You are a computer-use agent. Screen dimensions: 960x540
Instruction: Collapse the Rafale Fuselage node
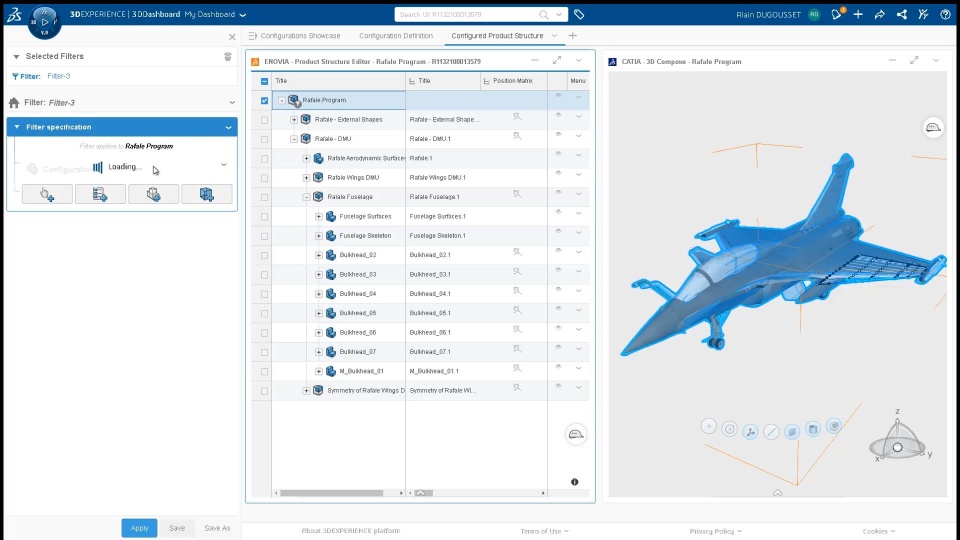tap(306, 197)
